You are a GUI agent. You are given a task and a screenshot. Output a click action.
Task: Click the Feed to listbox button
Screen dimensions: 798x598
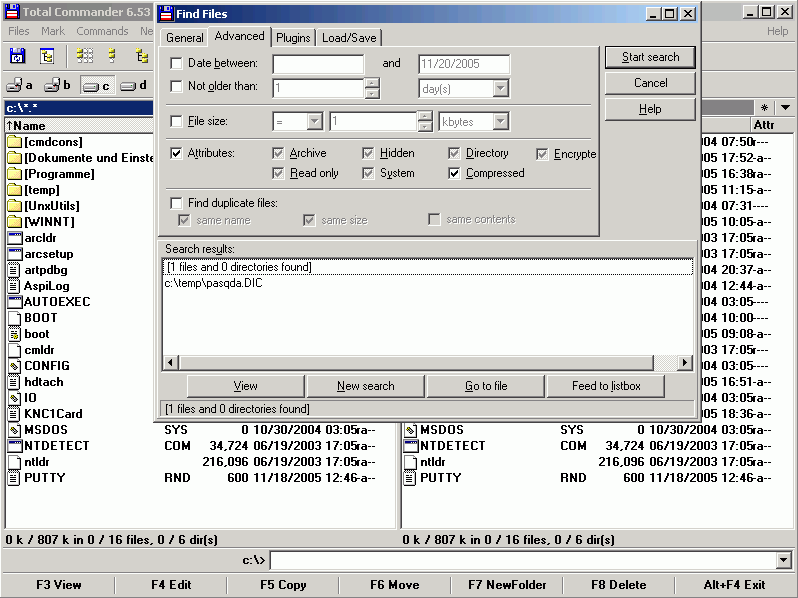tap(606, 386)
